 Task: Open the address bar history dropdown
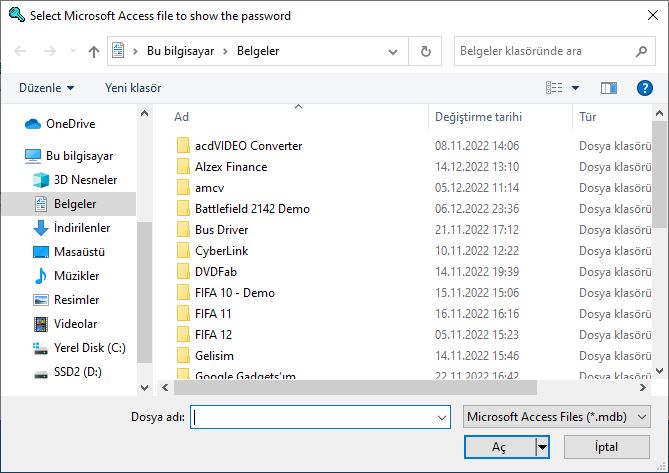click(x=393, y=52)
